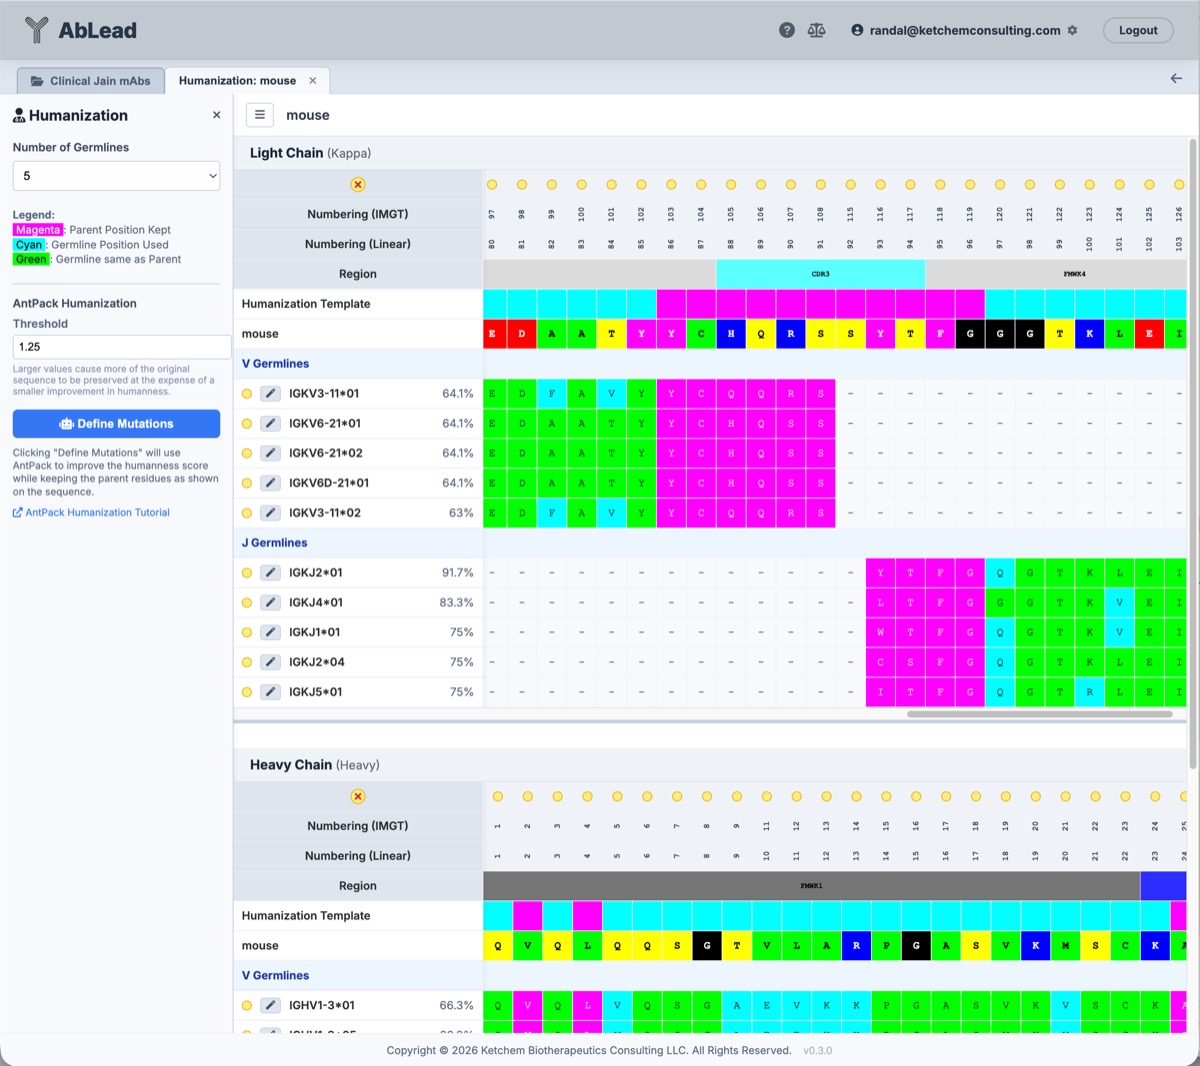Viewport: 1200px width, 1066px height.
Task: Select the Humanization: mouse tab
Action: tap(237, 81)
